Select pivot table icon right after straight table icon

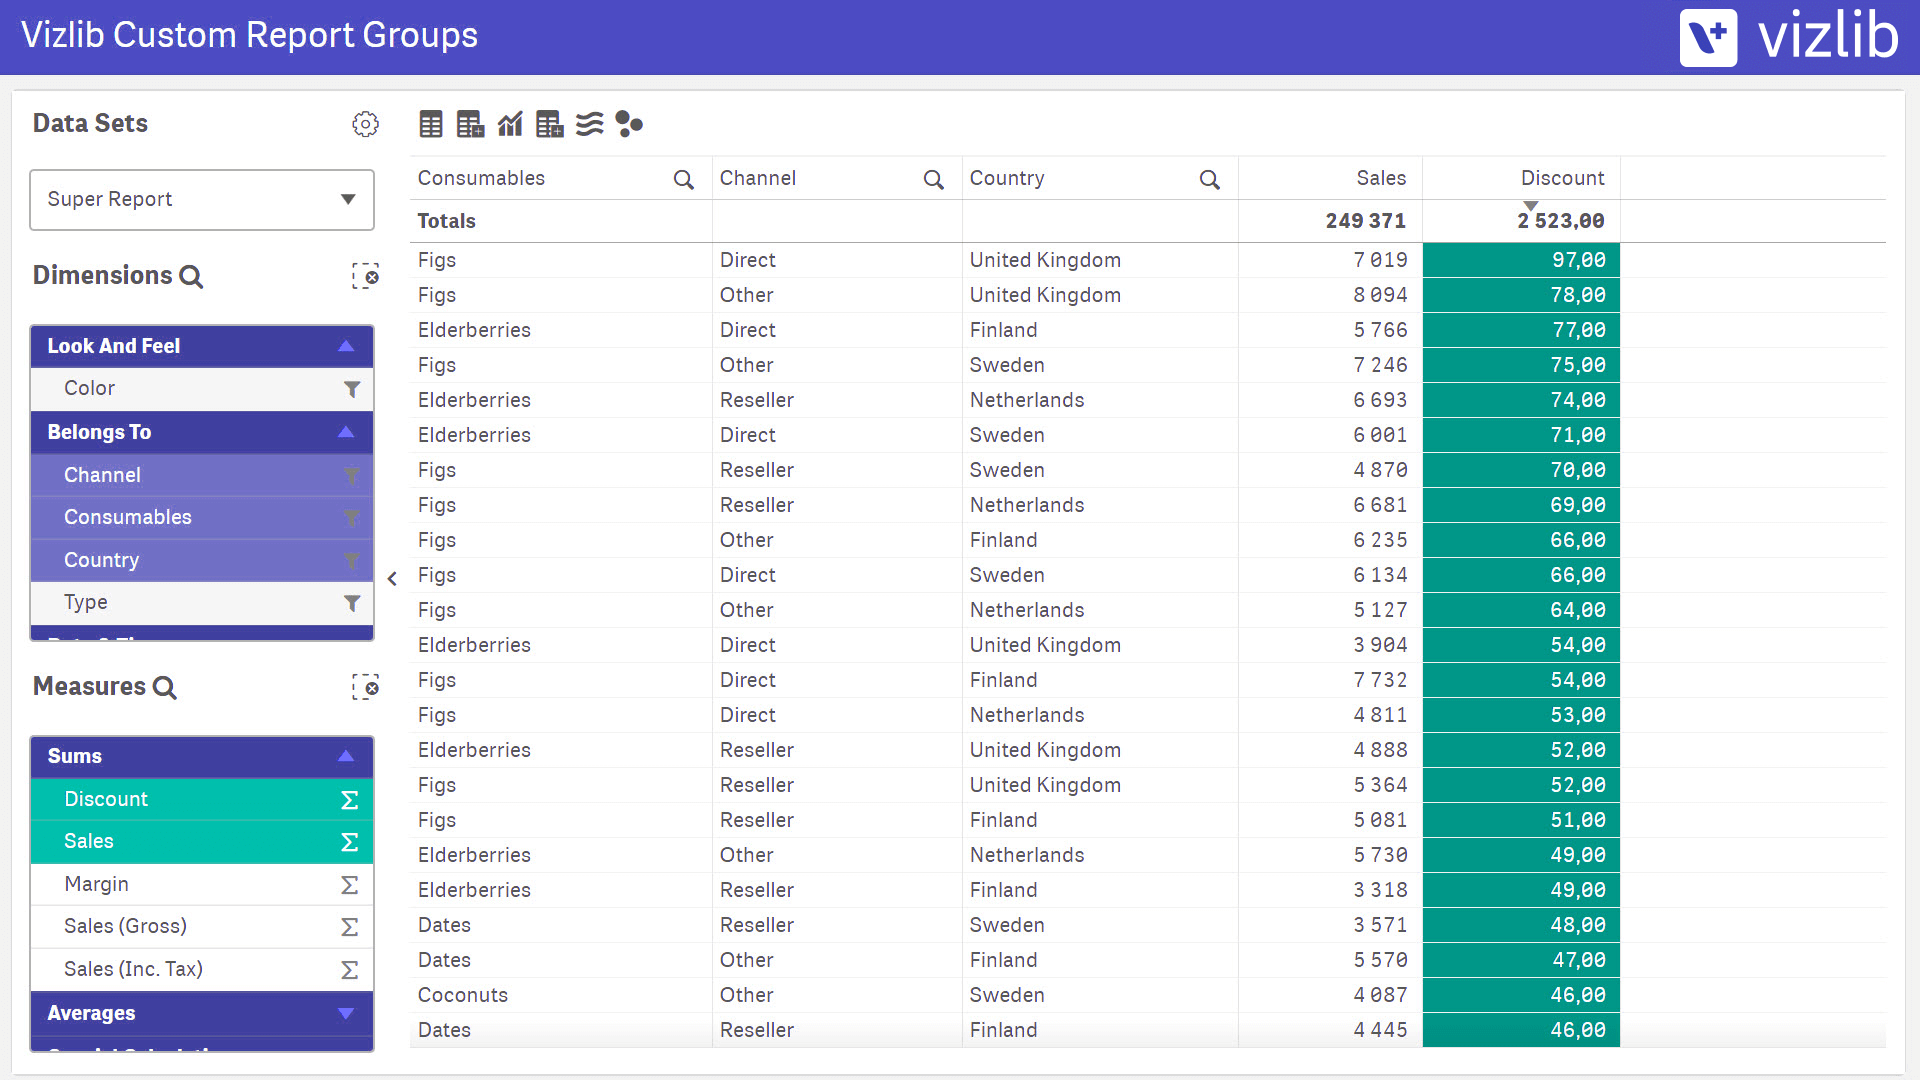(x=470, y=124)
